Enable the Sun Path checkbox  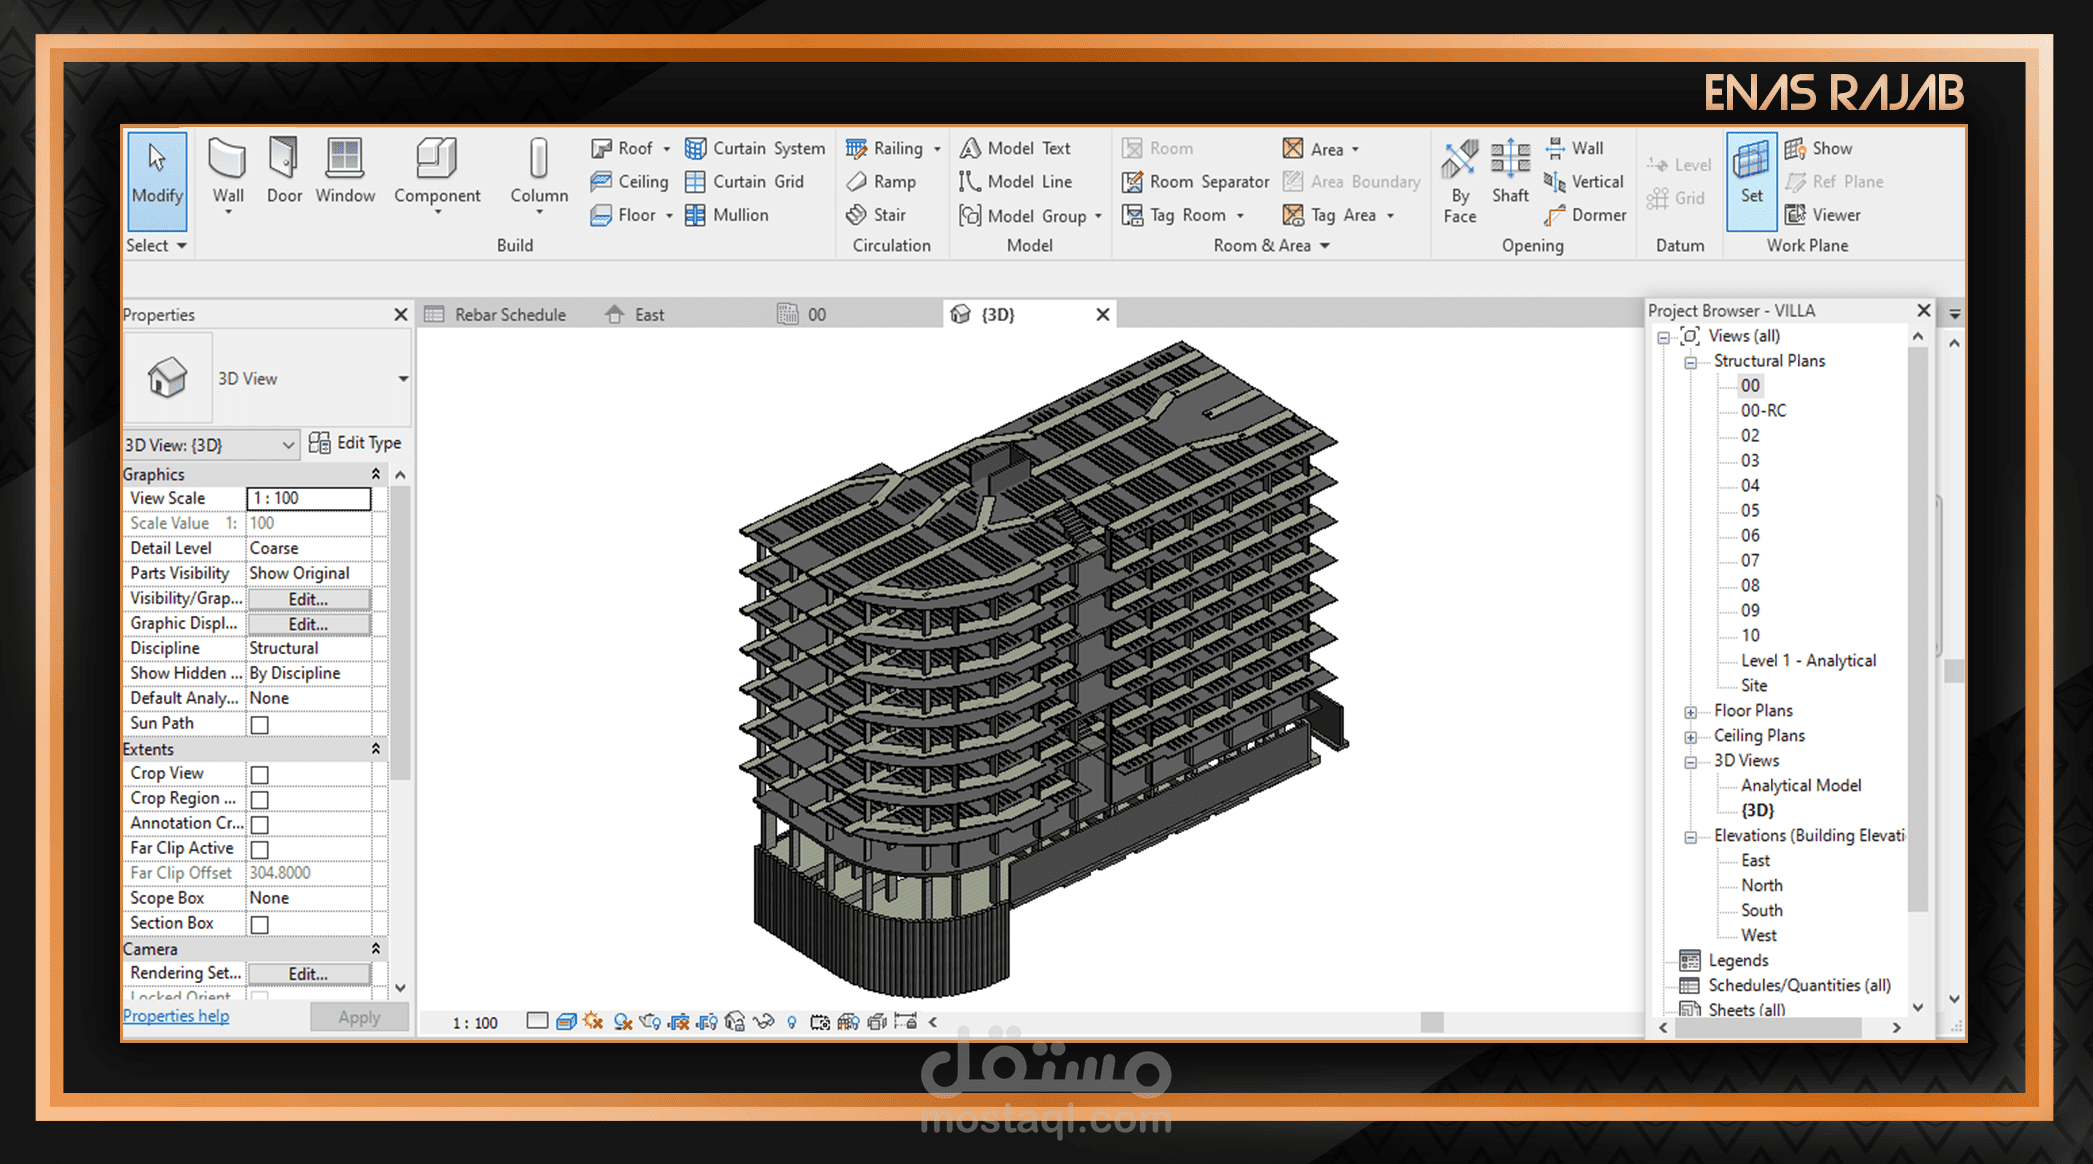point(260,724)
